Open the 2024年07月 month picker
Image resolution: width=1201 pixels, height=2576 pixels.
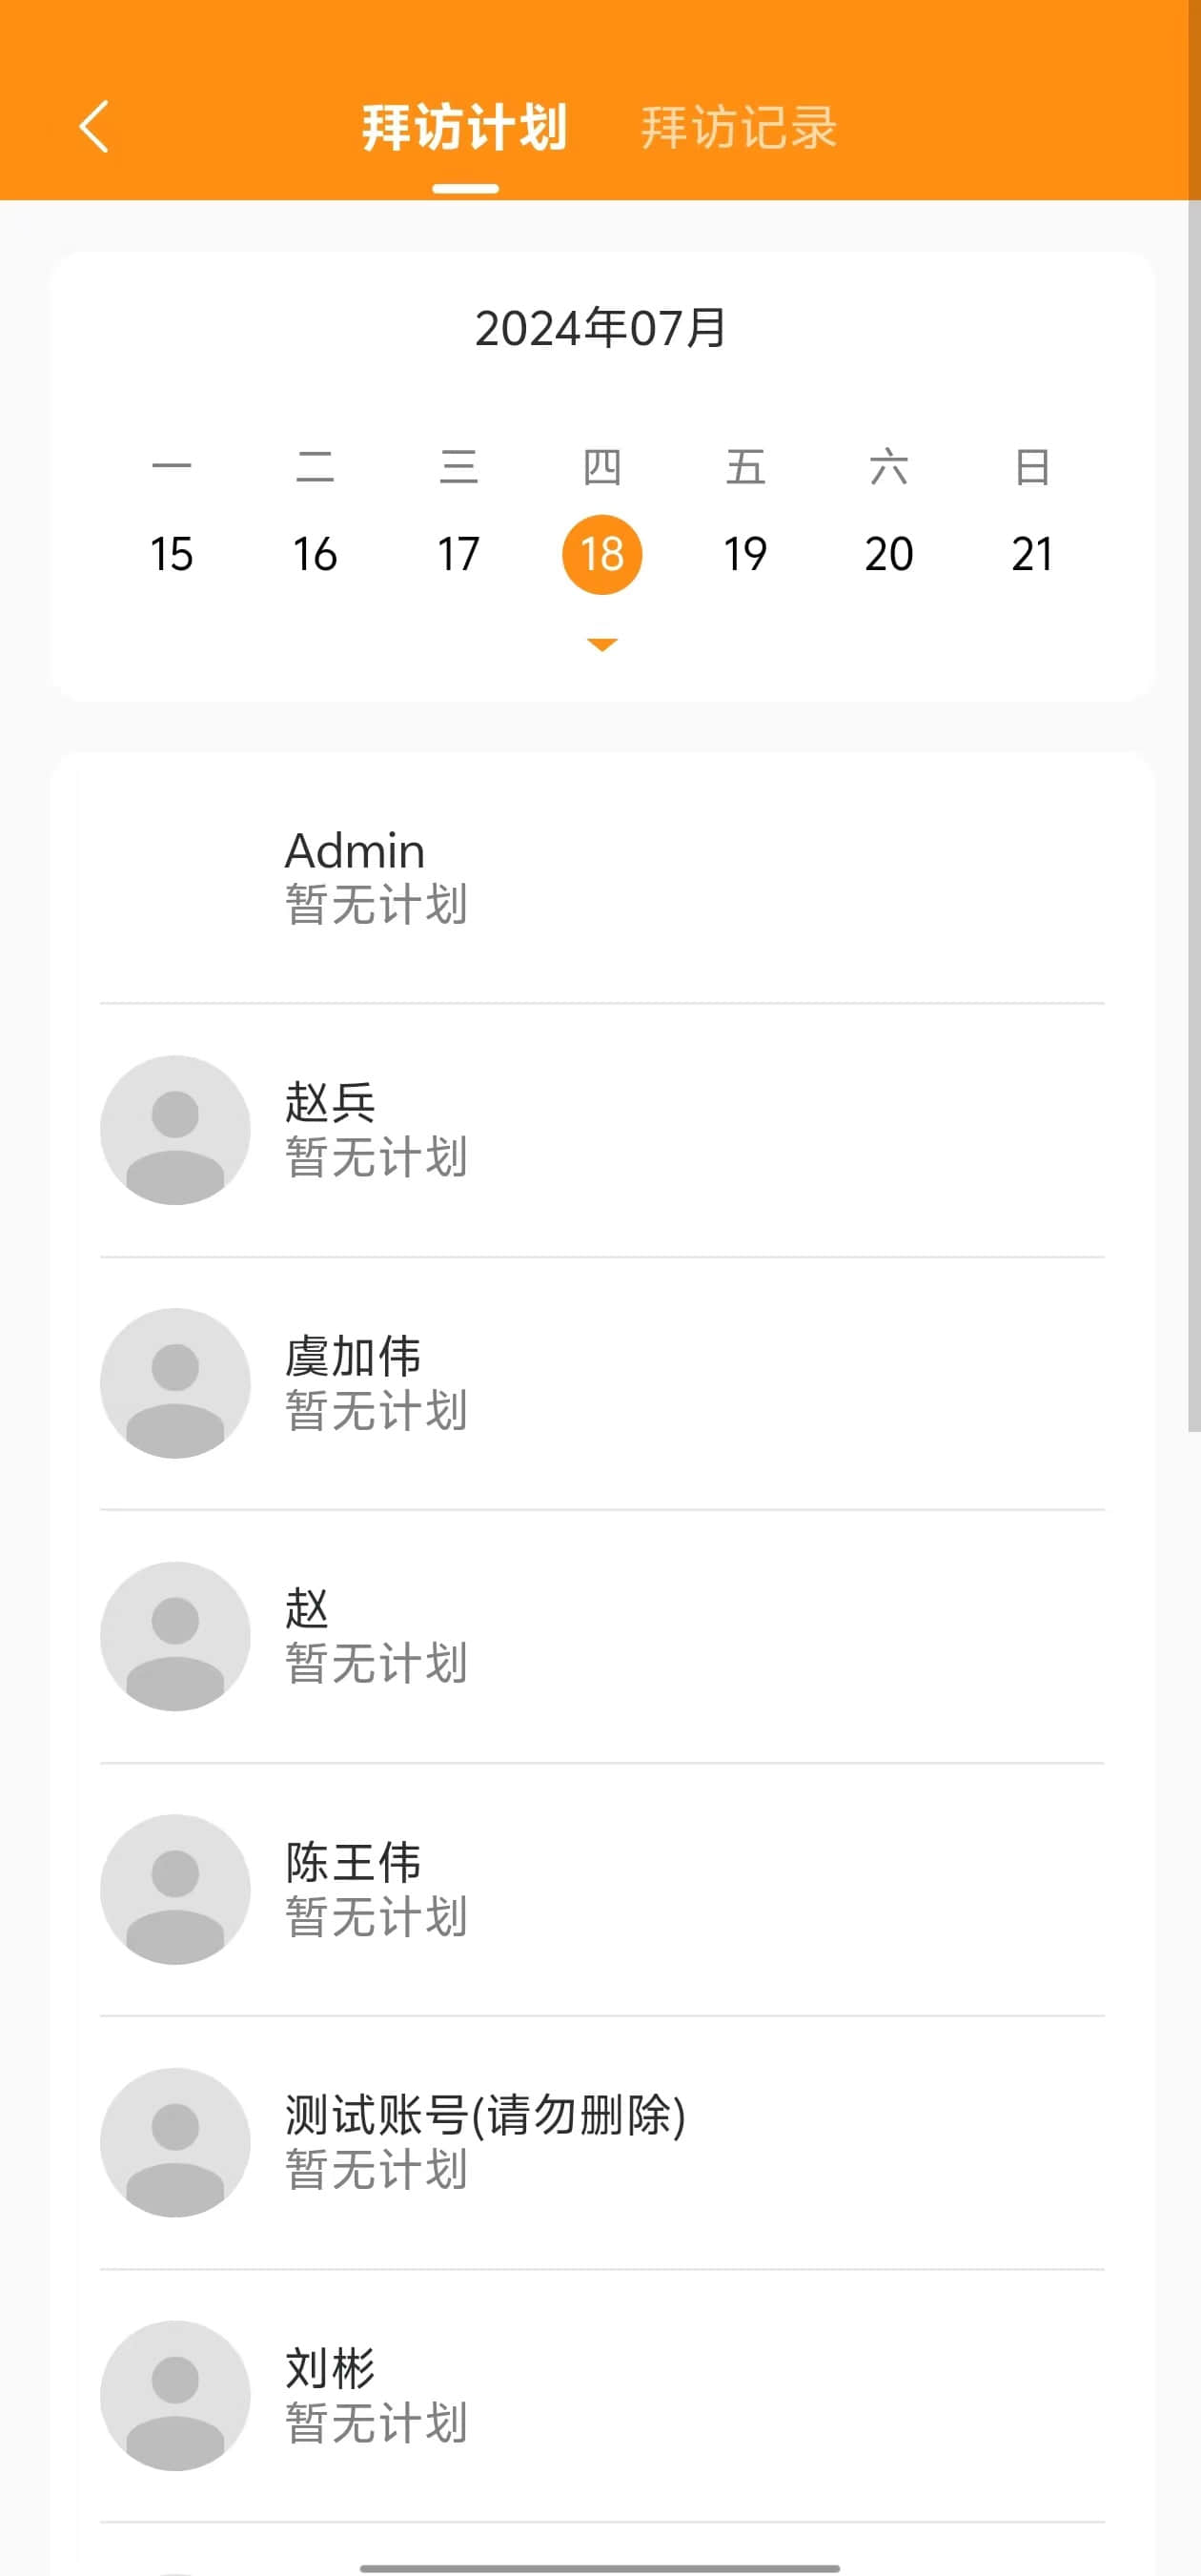click(600, 328)
